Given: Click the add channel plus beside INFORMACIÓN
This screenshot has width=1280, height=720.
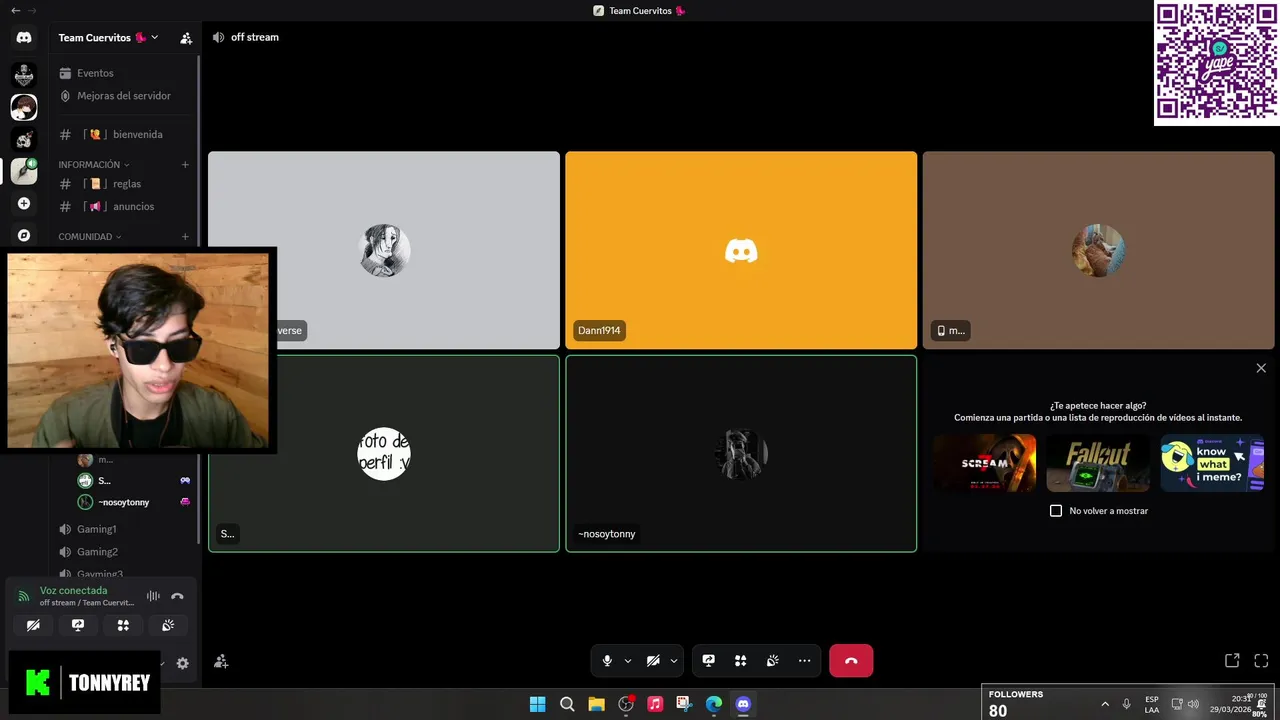Looking at the screenshot, I should (185, 164).
